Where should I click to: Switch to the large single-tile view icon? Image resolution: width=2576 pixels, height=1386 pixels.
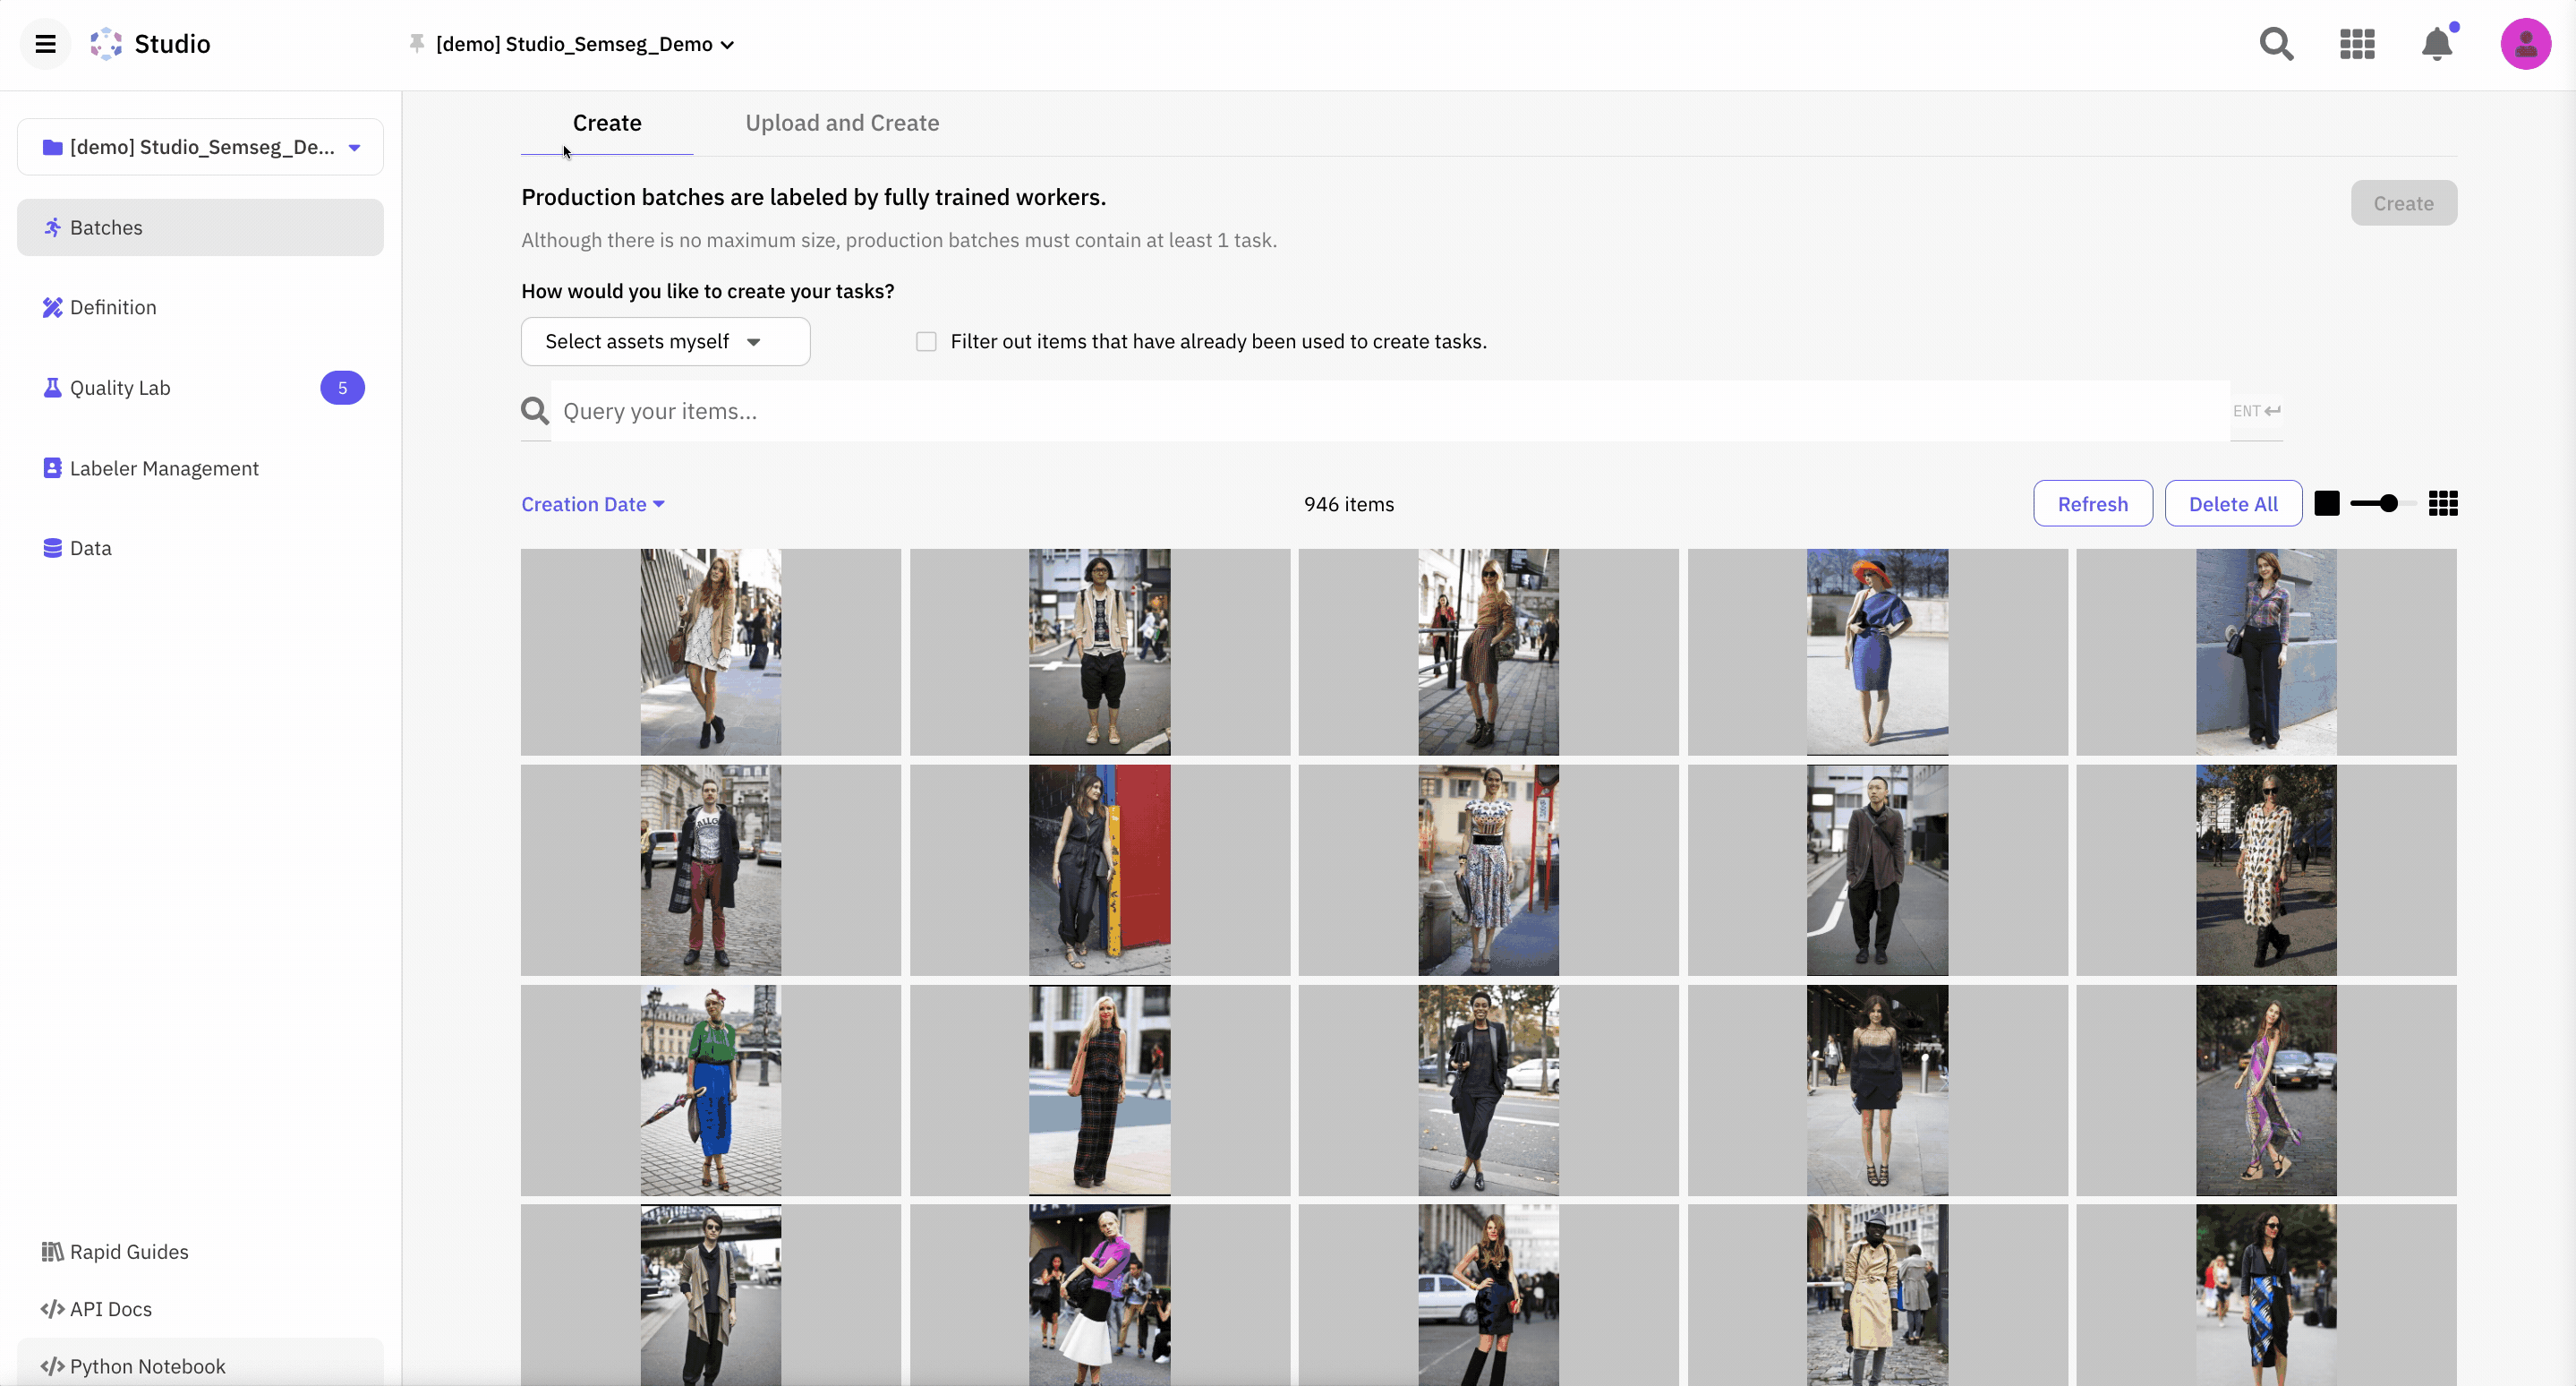[2327, 504]
